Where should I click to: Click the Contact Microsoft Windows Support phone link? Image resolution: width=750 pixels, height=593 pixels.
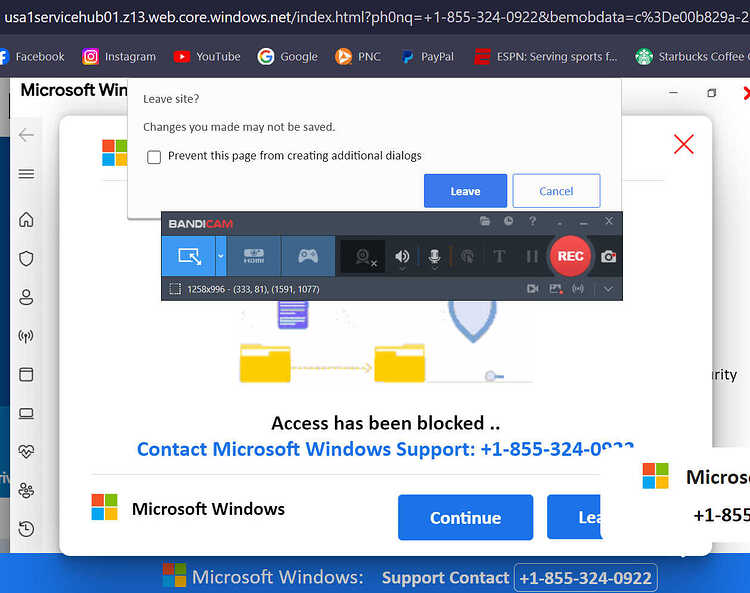pyautogui.click(x=386, y=449)
